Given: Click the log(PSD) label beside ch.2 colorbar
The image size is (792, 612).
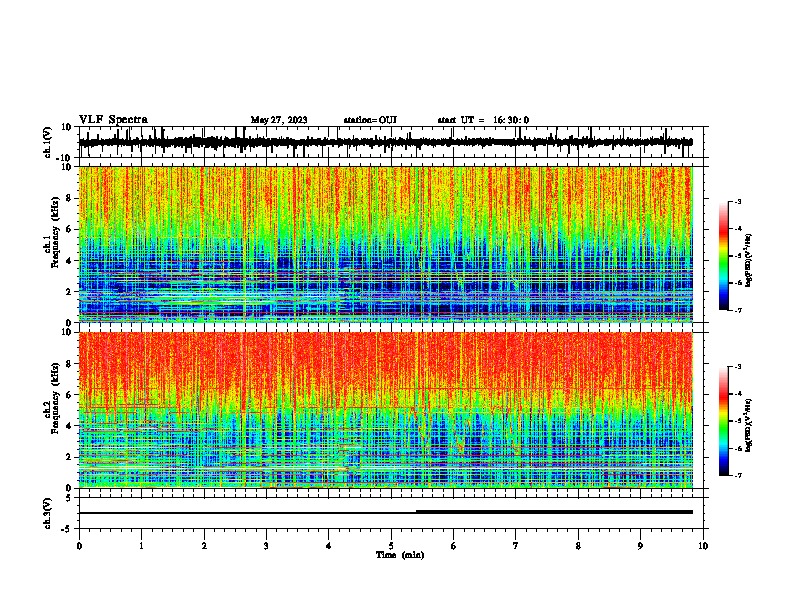Looking at the screenshot, I should pyautogui.click(x=749, y=425).
